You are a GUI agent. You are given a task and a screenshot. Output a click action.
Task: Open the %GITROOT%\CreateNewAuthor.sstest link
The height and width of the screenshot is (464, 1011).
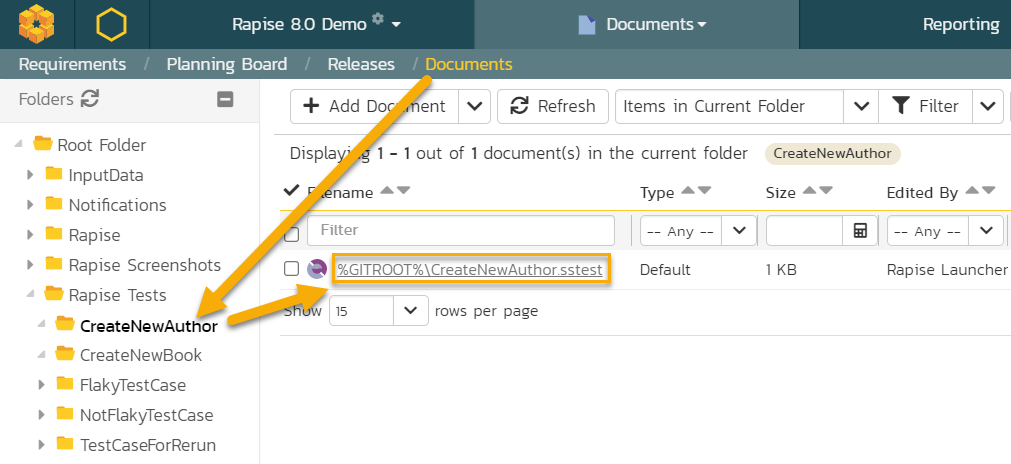pyautogui.click(x=469, y=269)
